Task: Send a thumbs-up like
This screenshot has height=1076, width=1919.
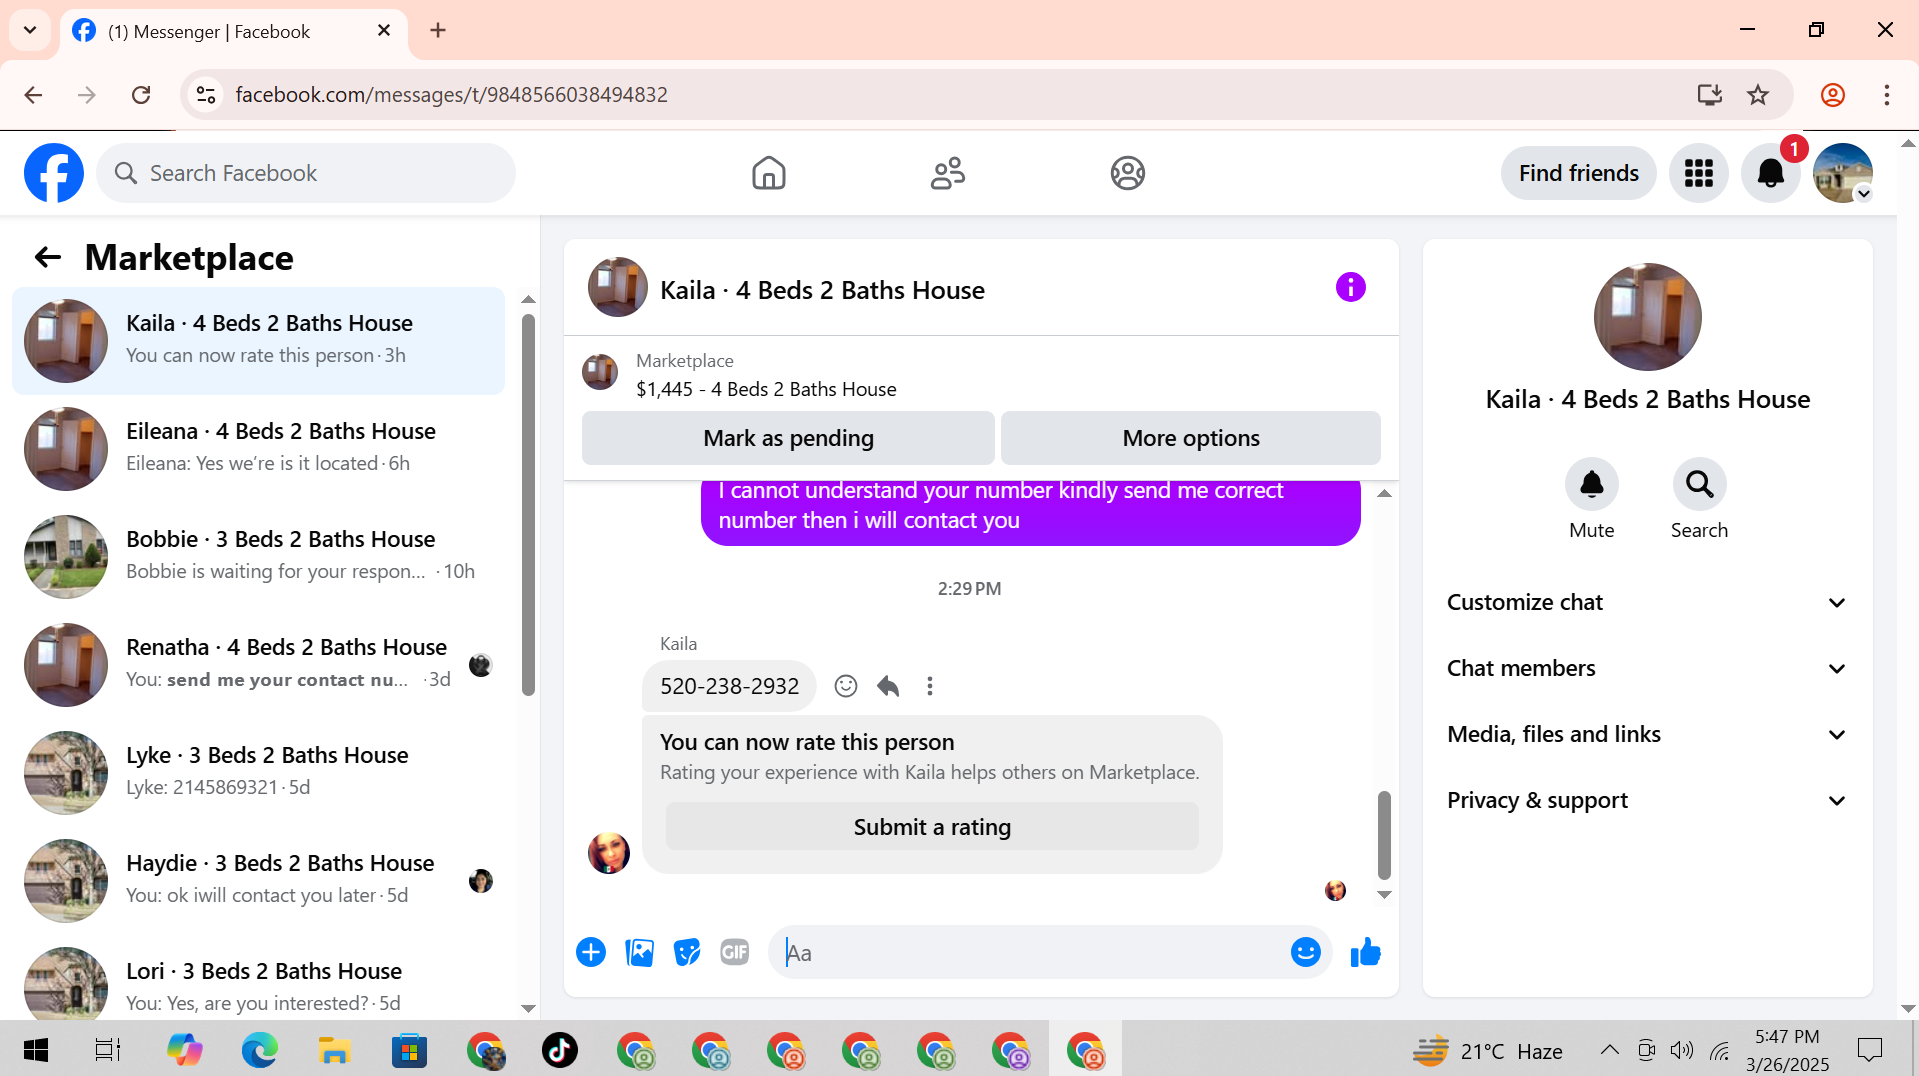Action: [1365, 953]
